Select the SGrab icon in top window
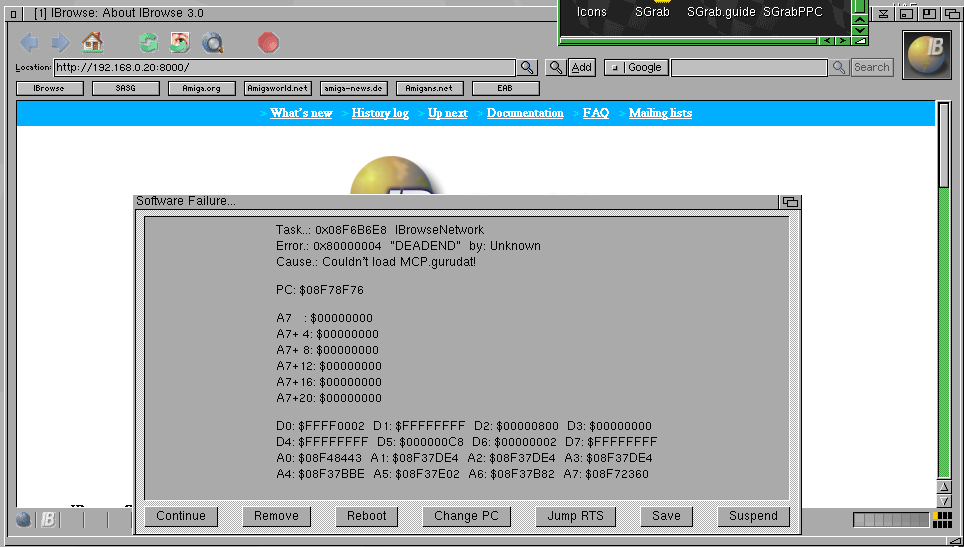Screen dimensions: 964x547 coord(652,12)
